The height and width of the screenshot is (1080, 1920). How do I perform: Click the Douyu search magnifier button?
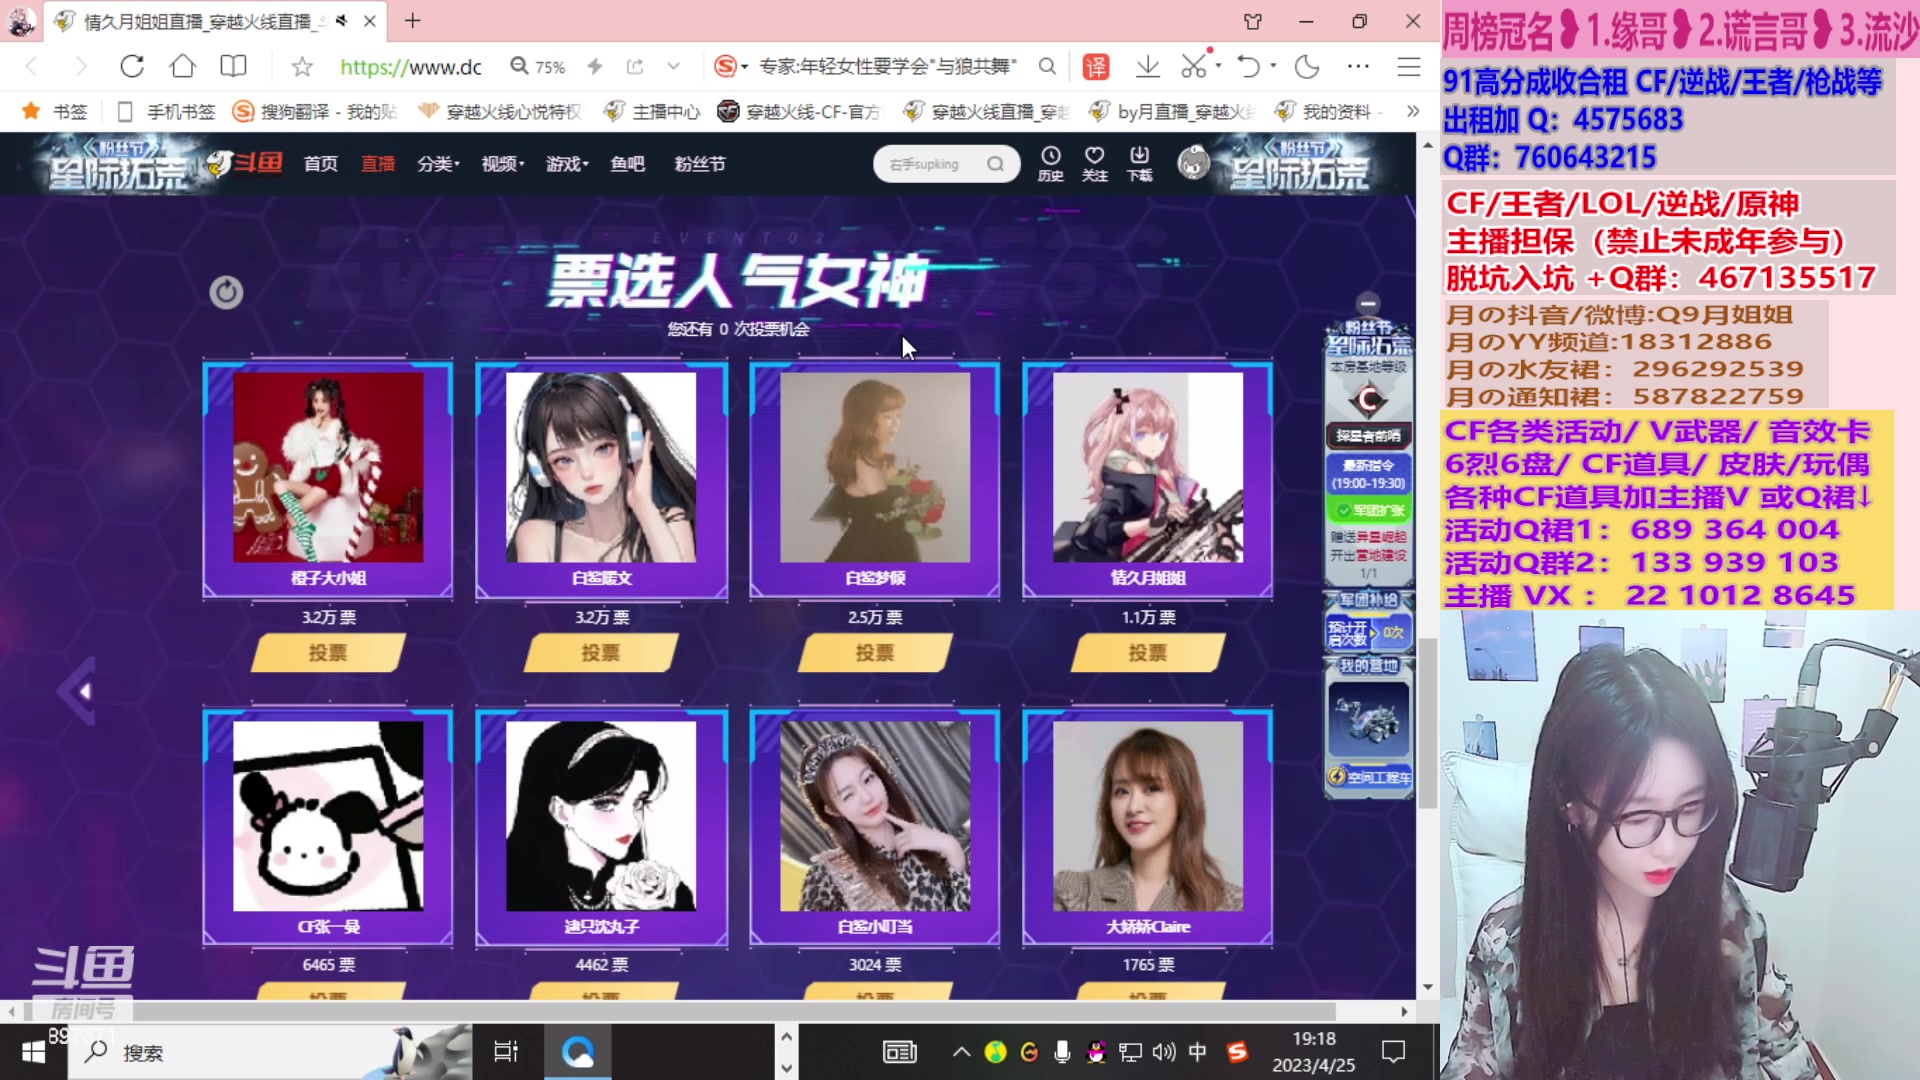click(x=996, y=164)
